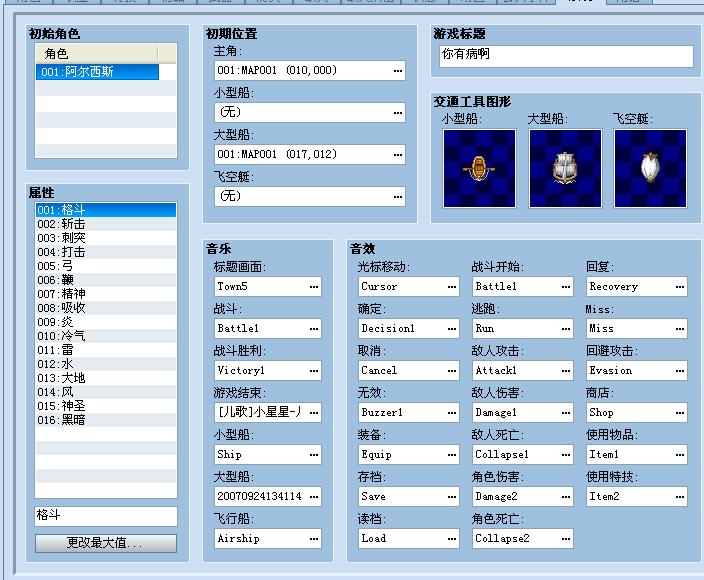Open the browse button for Recovery sound
Image resolution: width=704 pixels, height=580 pixels.
(x=680, y=286)
